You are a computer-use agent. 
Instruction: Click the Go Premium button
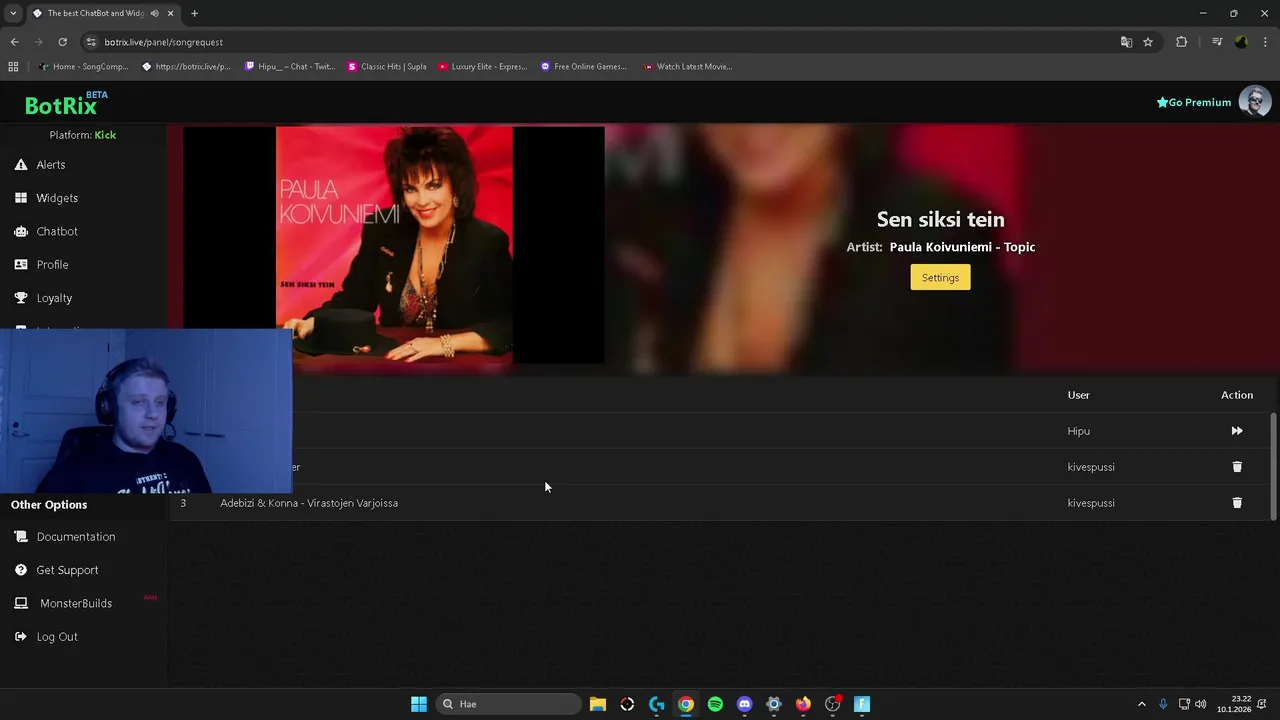[x=1194, y=102]
